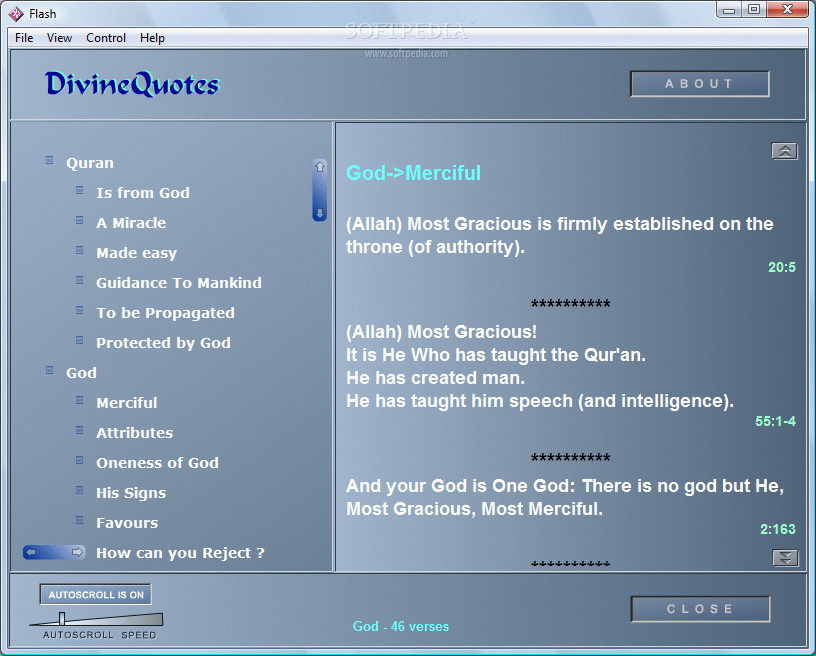This screenshot has height=656, width=816.
Task: Select the God category
Action: click(x=81, y=373)
